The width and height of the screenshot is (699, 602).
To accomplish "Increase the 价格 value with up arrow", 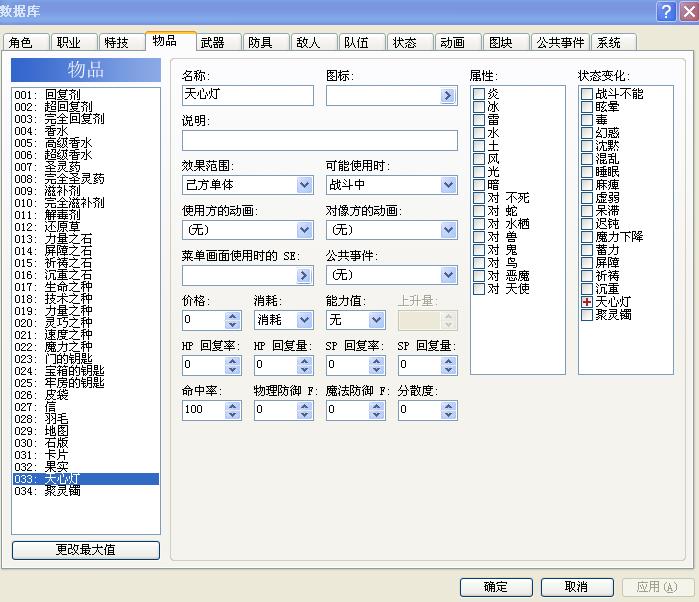I will coord(232,316).
